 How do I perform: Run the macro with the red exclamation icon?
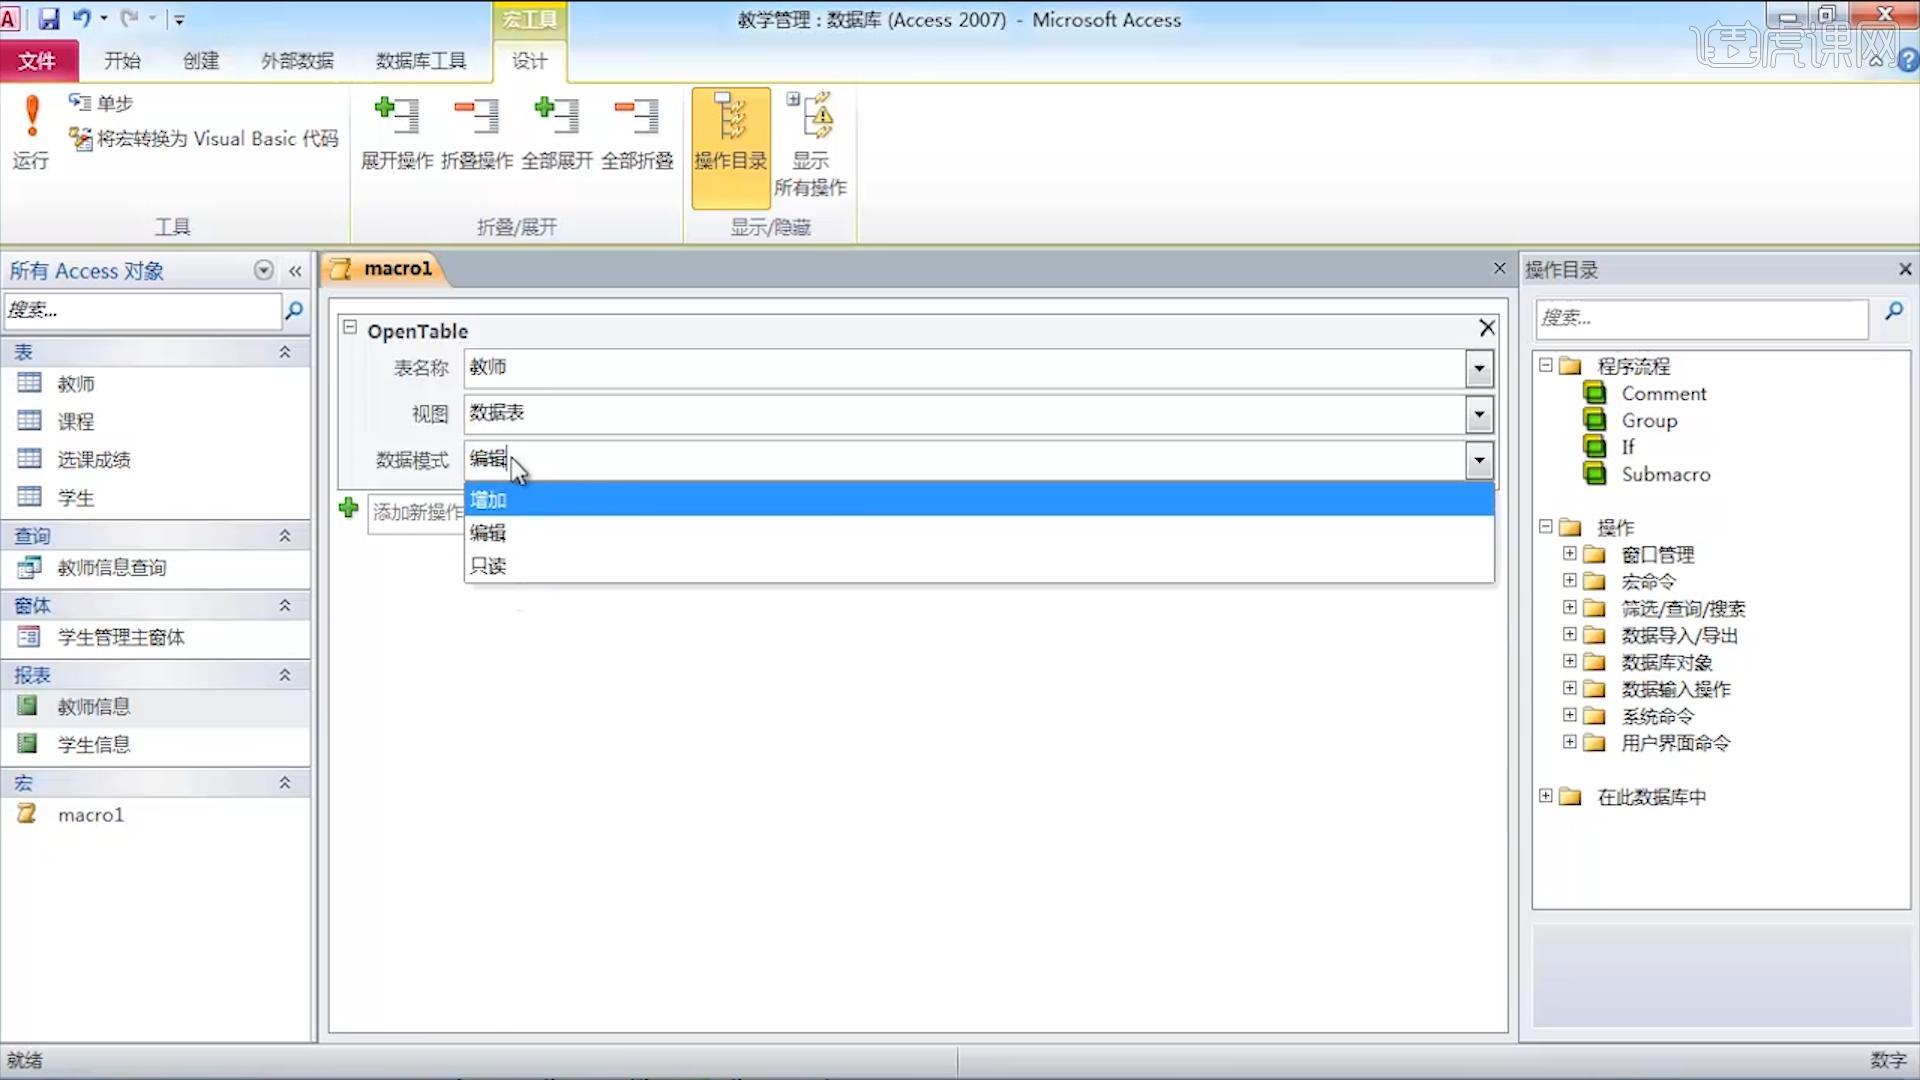pos(31,131)
